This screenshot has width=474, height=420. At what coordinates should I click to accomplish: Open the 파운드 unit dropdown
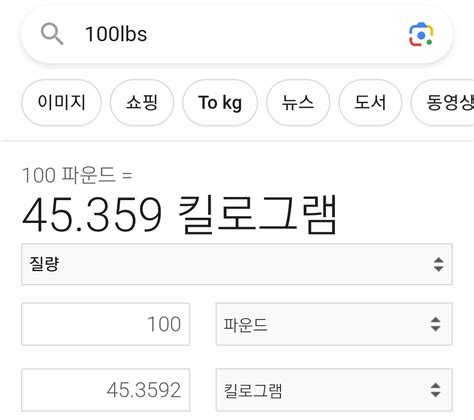pos(334,324)
